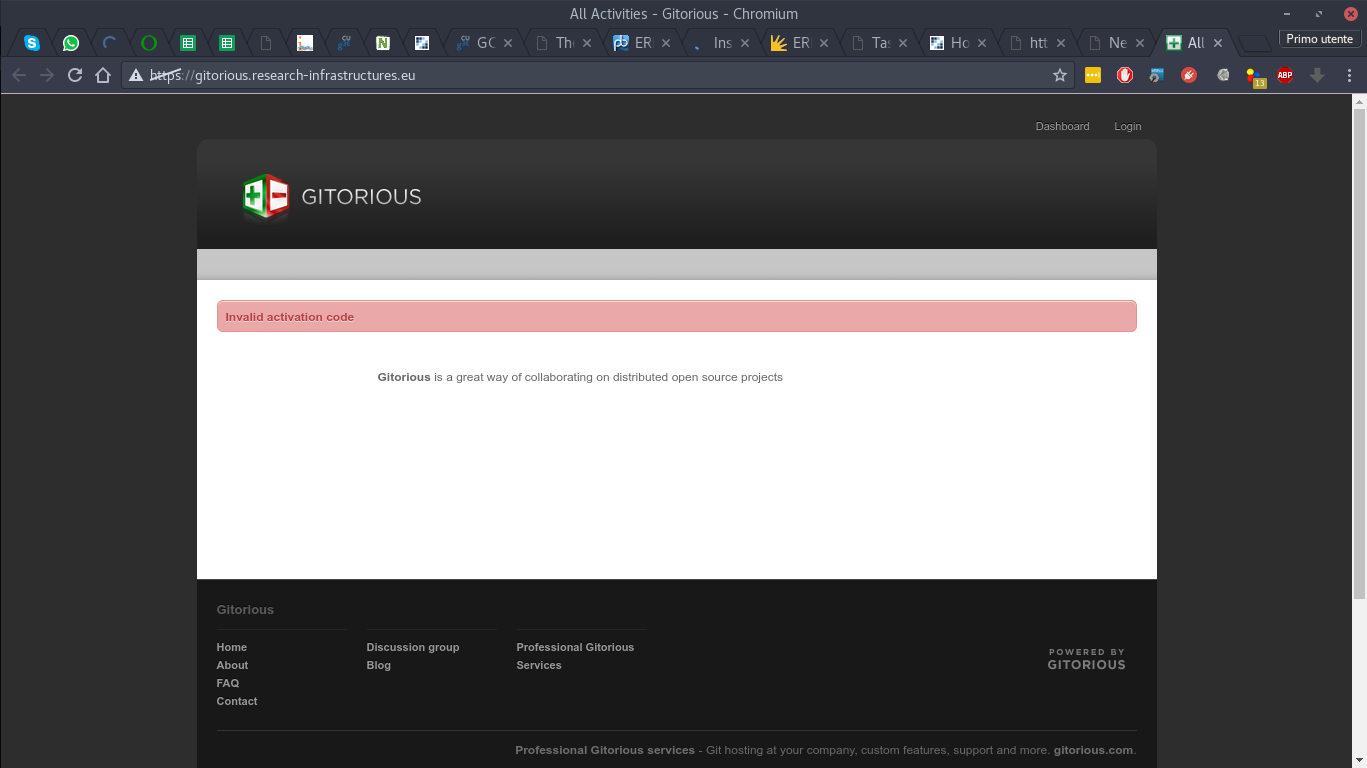Image resolution: width=1367 pixels, height=768 pixels.
Task: Open the grey globe extension icon
Action: [1222, 75]
